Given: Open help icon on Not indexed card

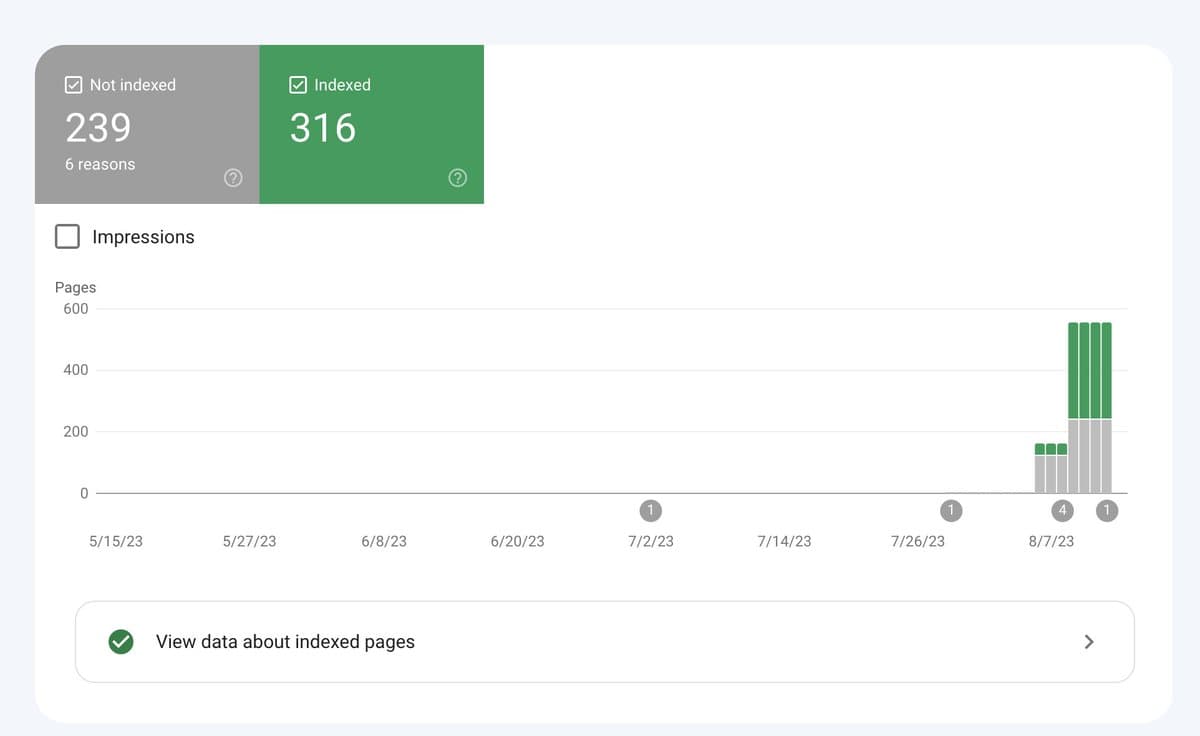Looking at the screenshot, I should click(233, 178).
